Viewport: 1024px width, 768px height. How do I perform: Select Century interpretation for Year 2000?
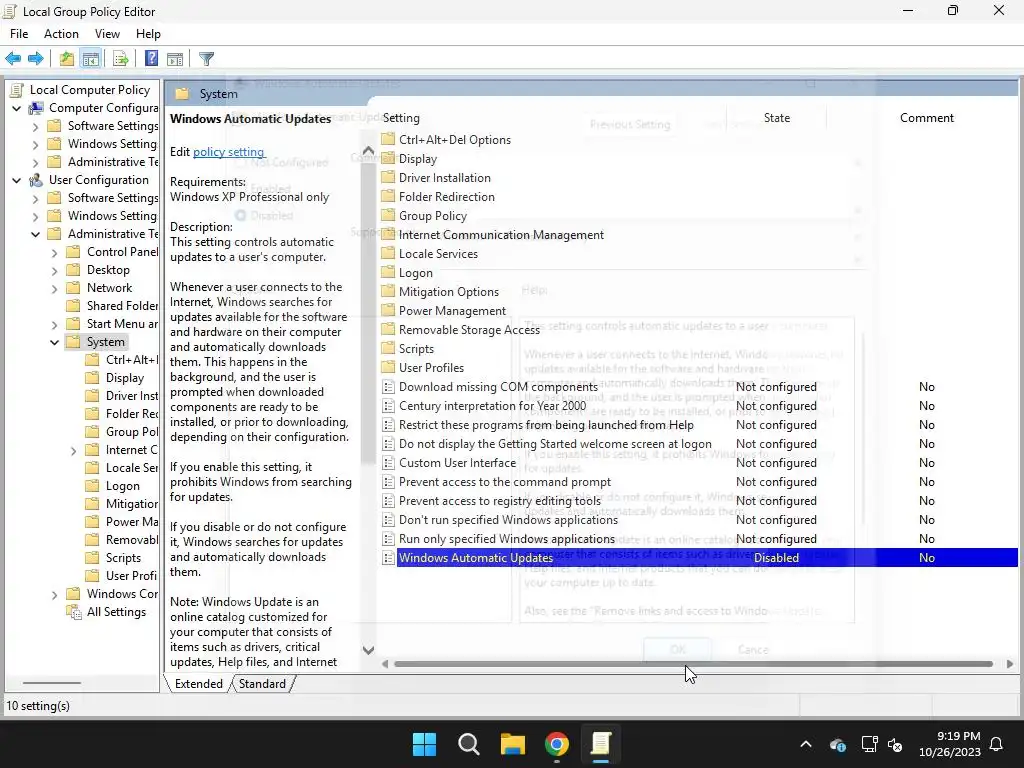[x=492, y=406]
